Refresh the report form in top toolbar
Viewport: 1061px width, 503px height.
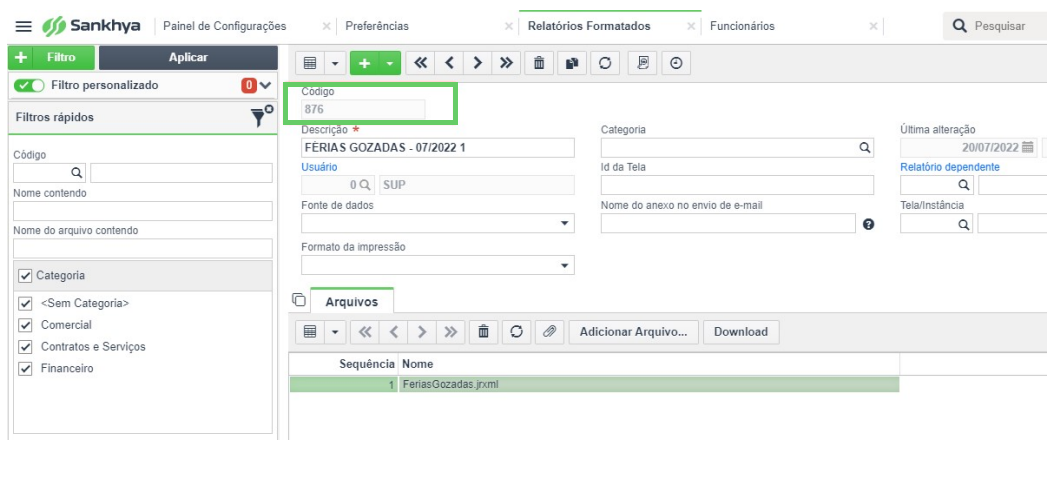(x=605, y=63)
